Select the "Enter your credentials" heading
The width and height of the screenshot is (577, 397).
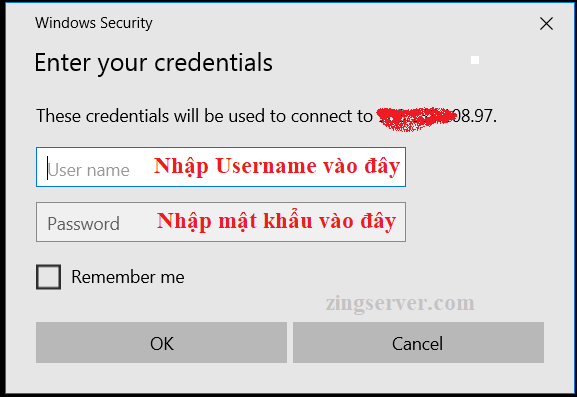(x=153, y=63)
